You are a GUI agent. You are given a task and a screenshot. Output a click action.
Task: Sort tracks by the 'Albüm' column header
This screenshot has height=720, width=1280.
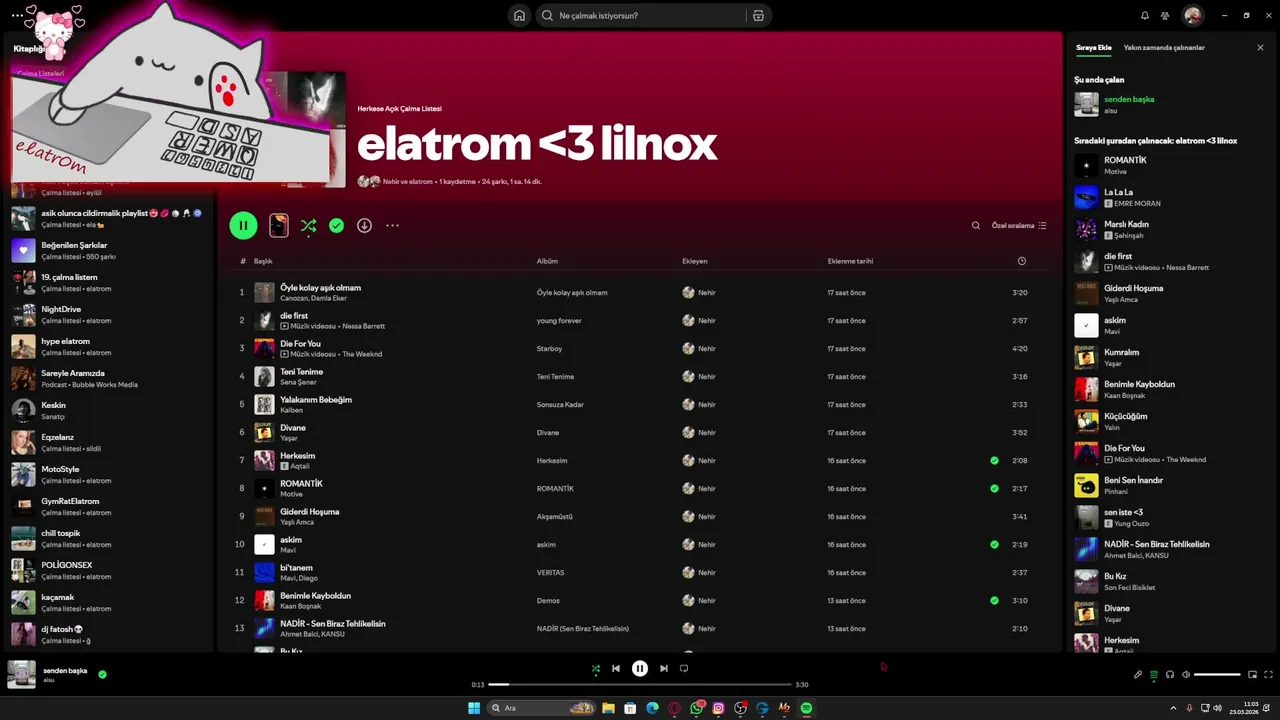[x=547, y=261]
